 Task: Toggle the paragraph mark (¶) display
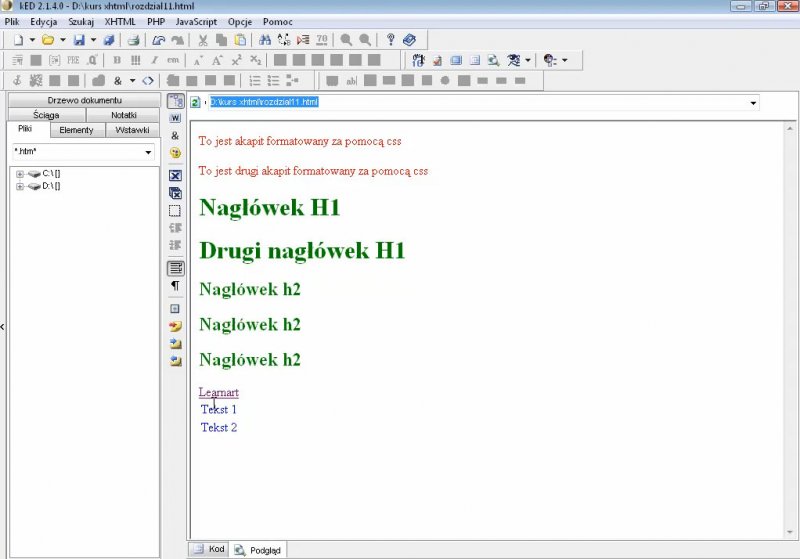(175, 286)
